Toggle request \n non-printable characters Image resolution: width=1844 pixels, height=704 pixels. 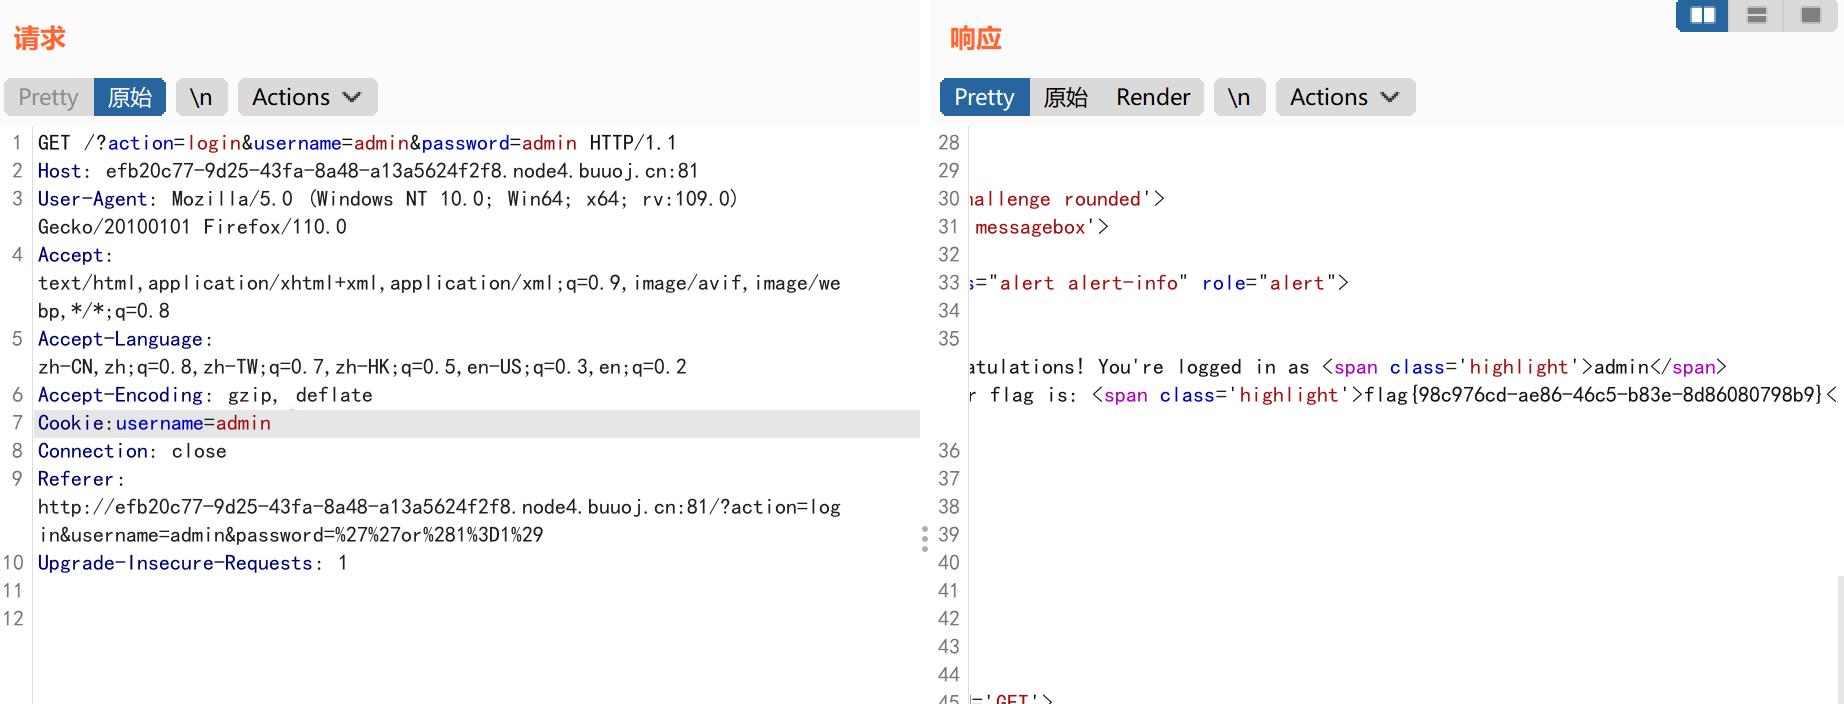click(x=201, y=97)
